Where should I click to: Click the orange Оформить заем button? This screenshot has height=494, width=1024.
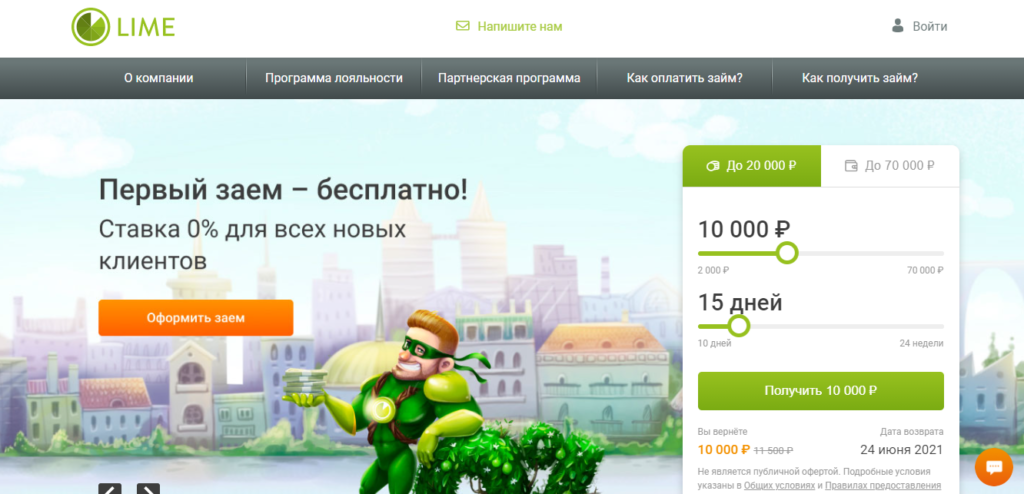196,318
